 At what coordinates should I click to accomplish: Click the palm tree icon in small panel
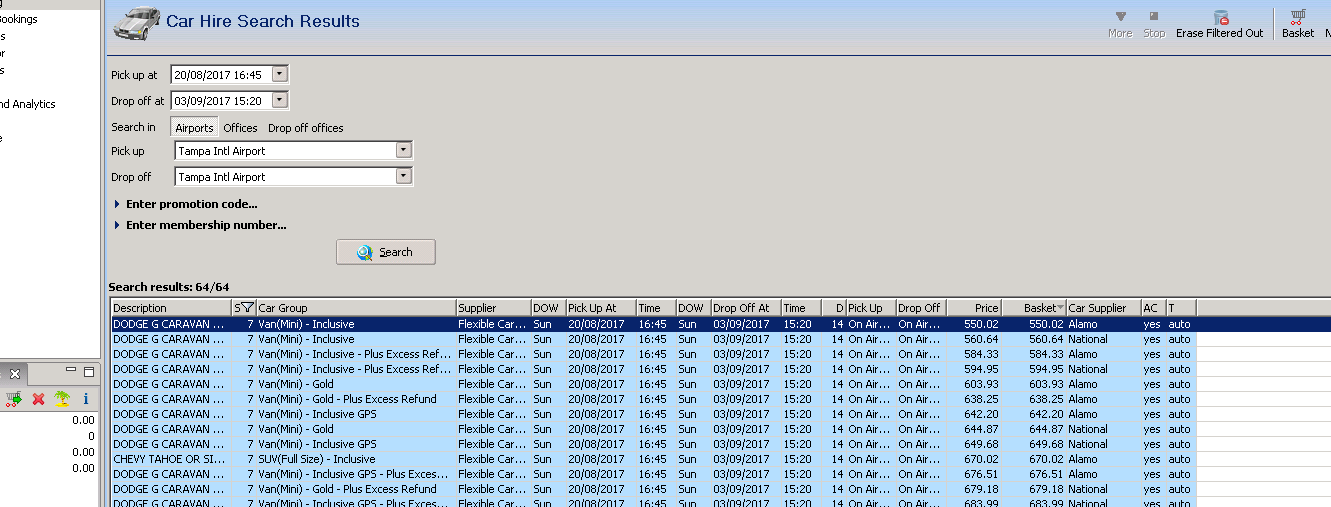[63, 399]
